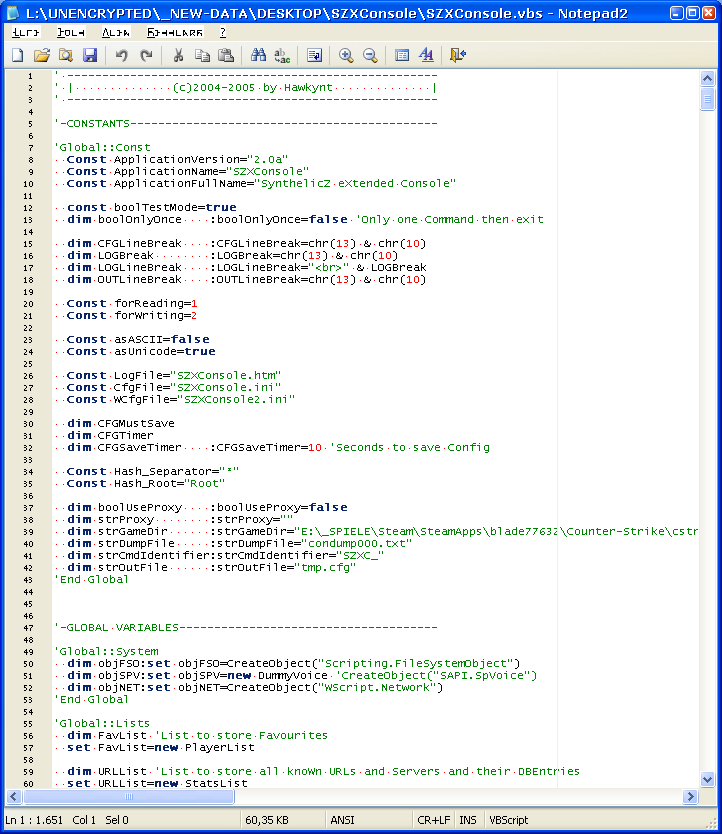Open Find with the binoculars icon
Screen dimensions: 722x834
258,55
